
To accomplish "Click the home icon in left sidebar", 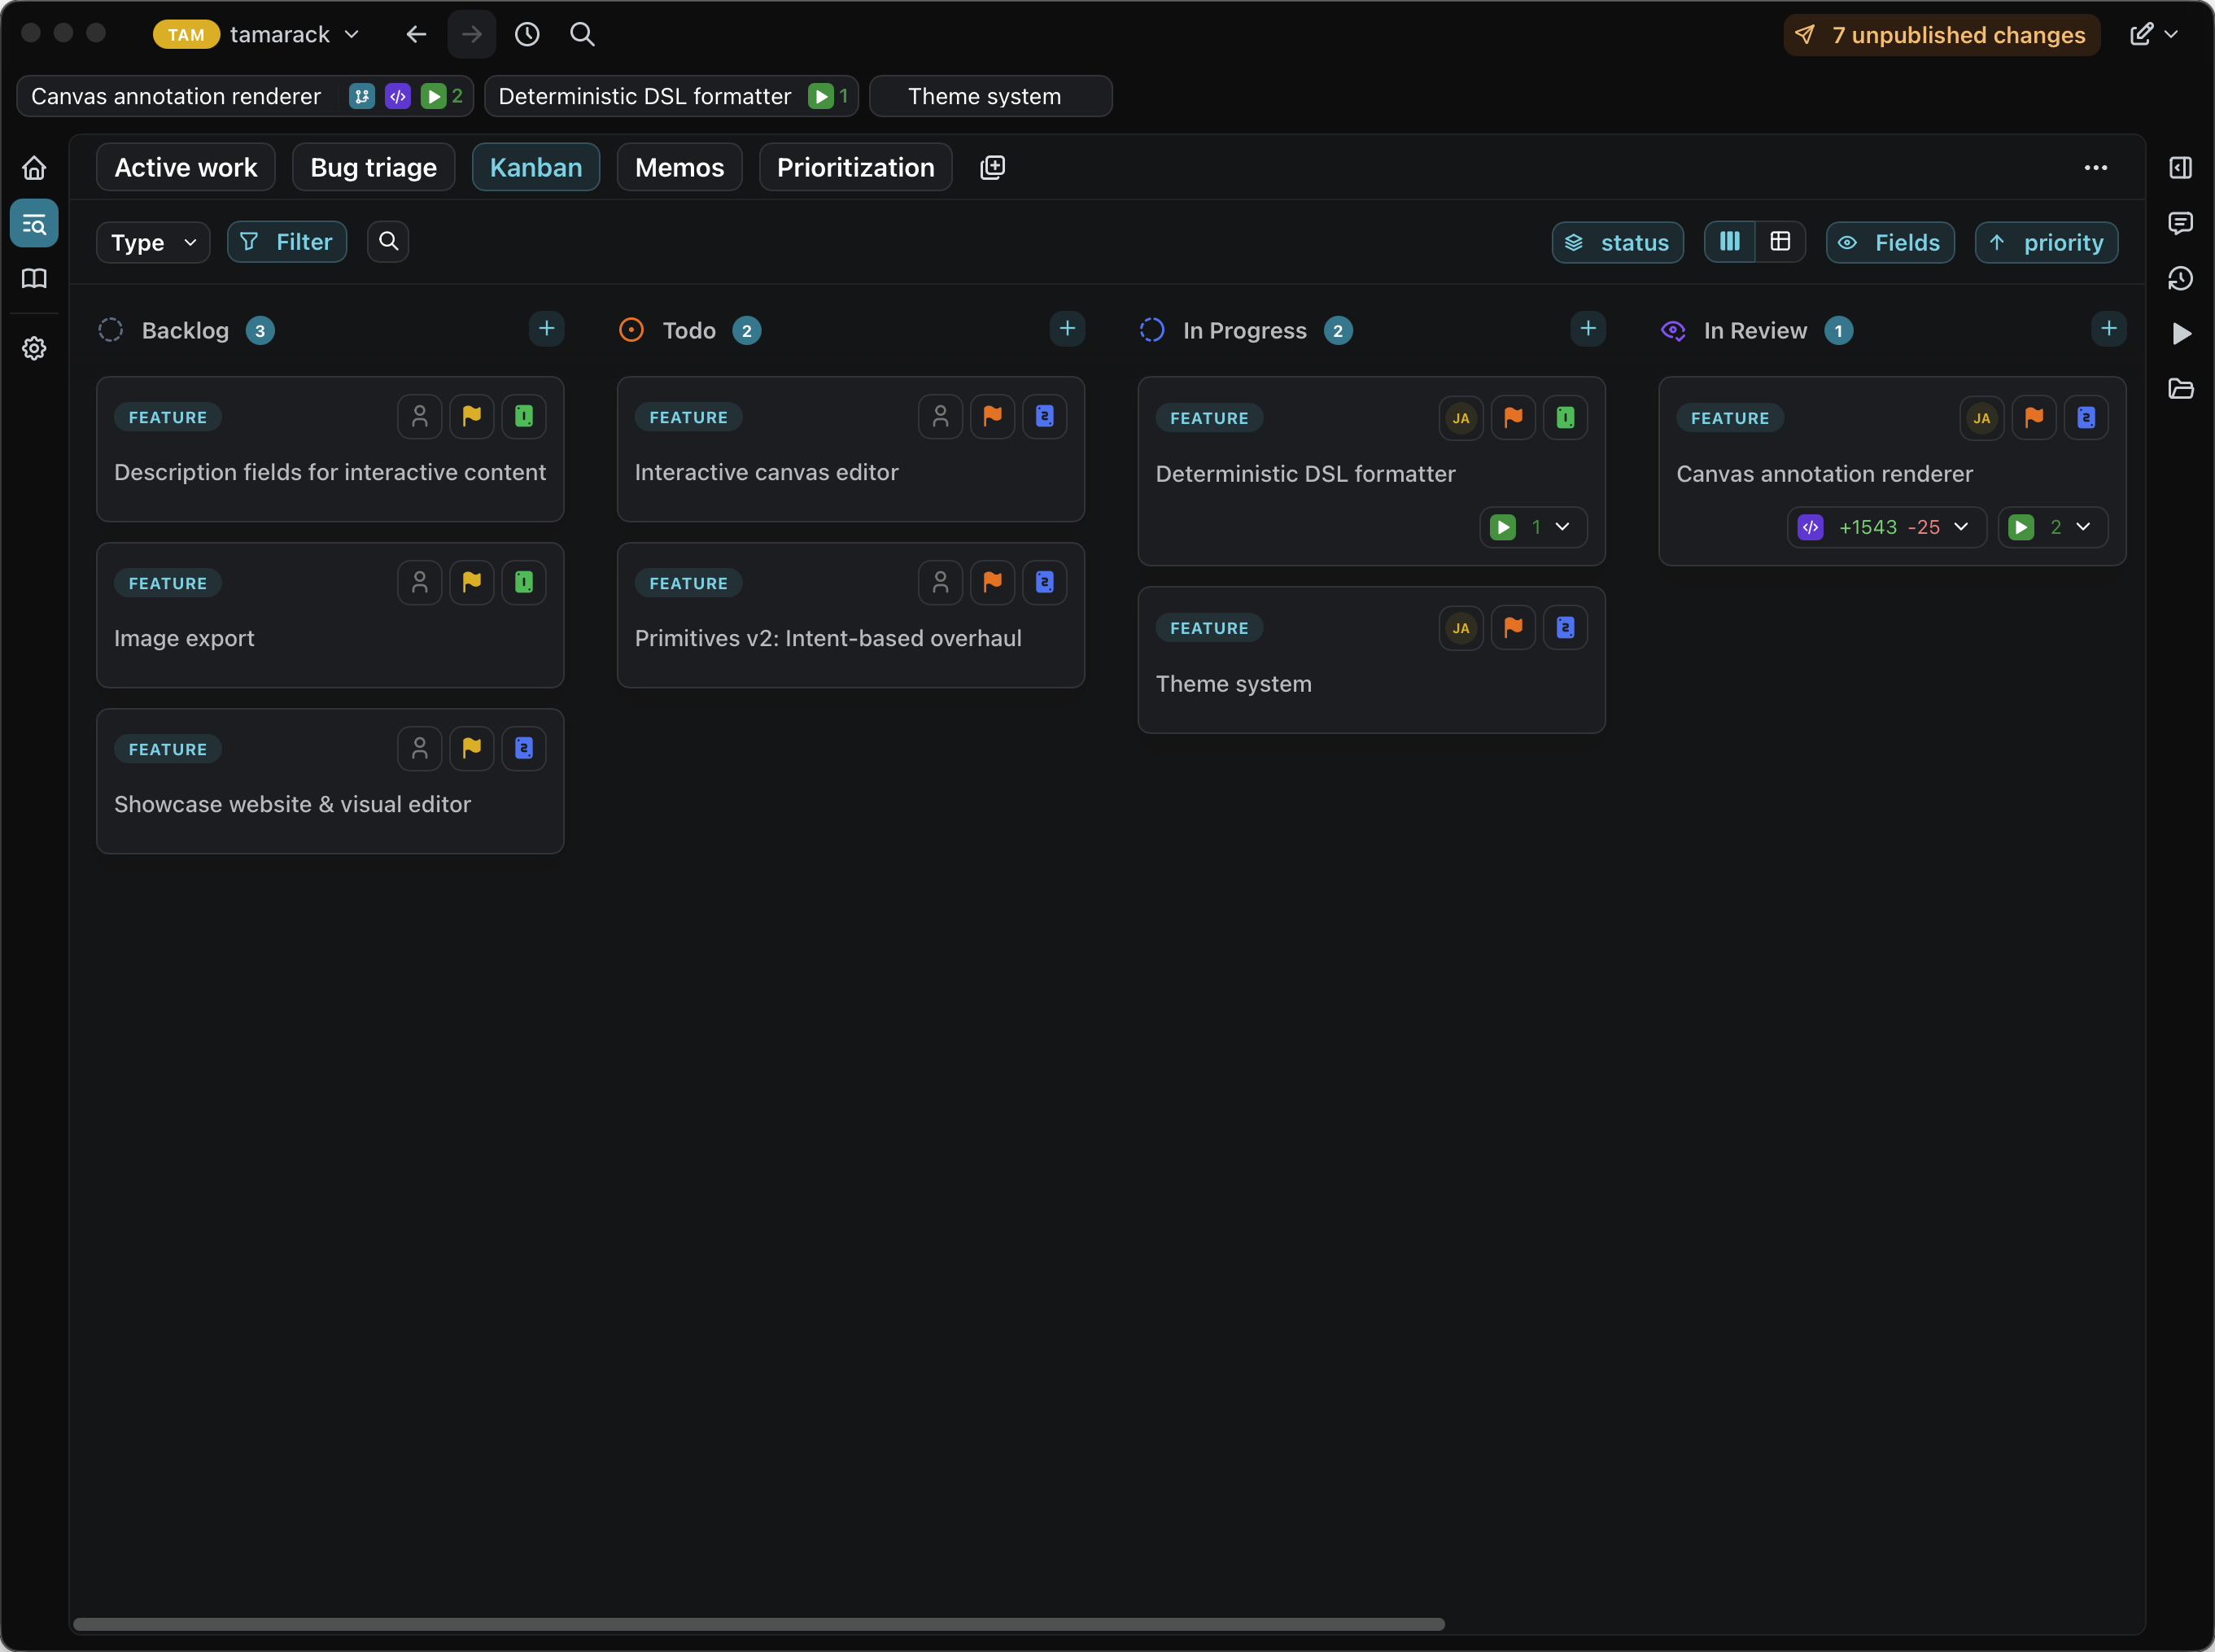I will pos(34,168).
